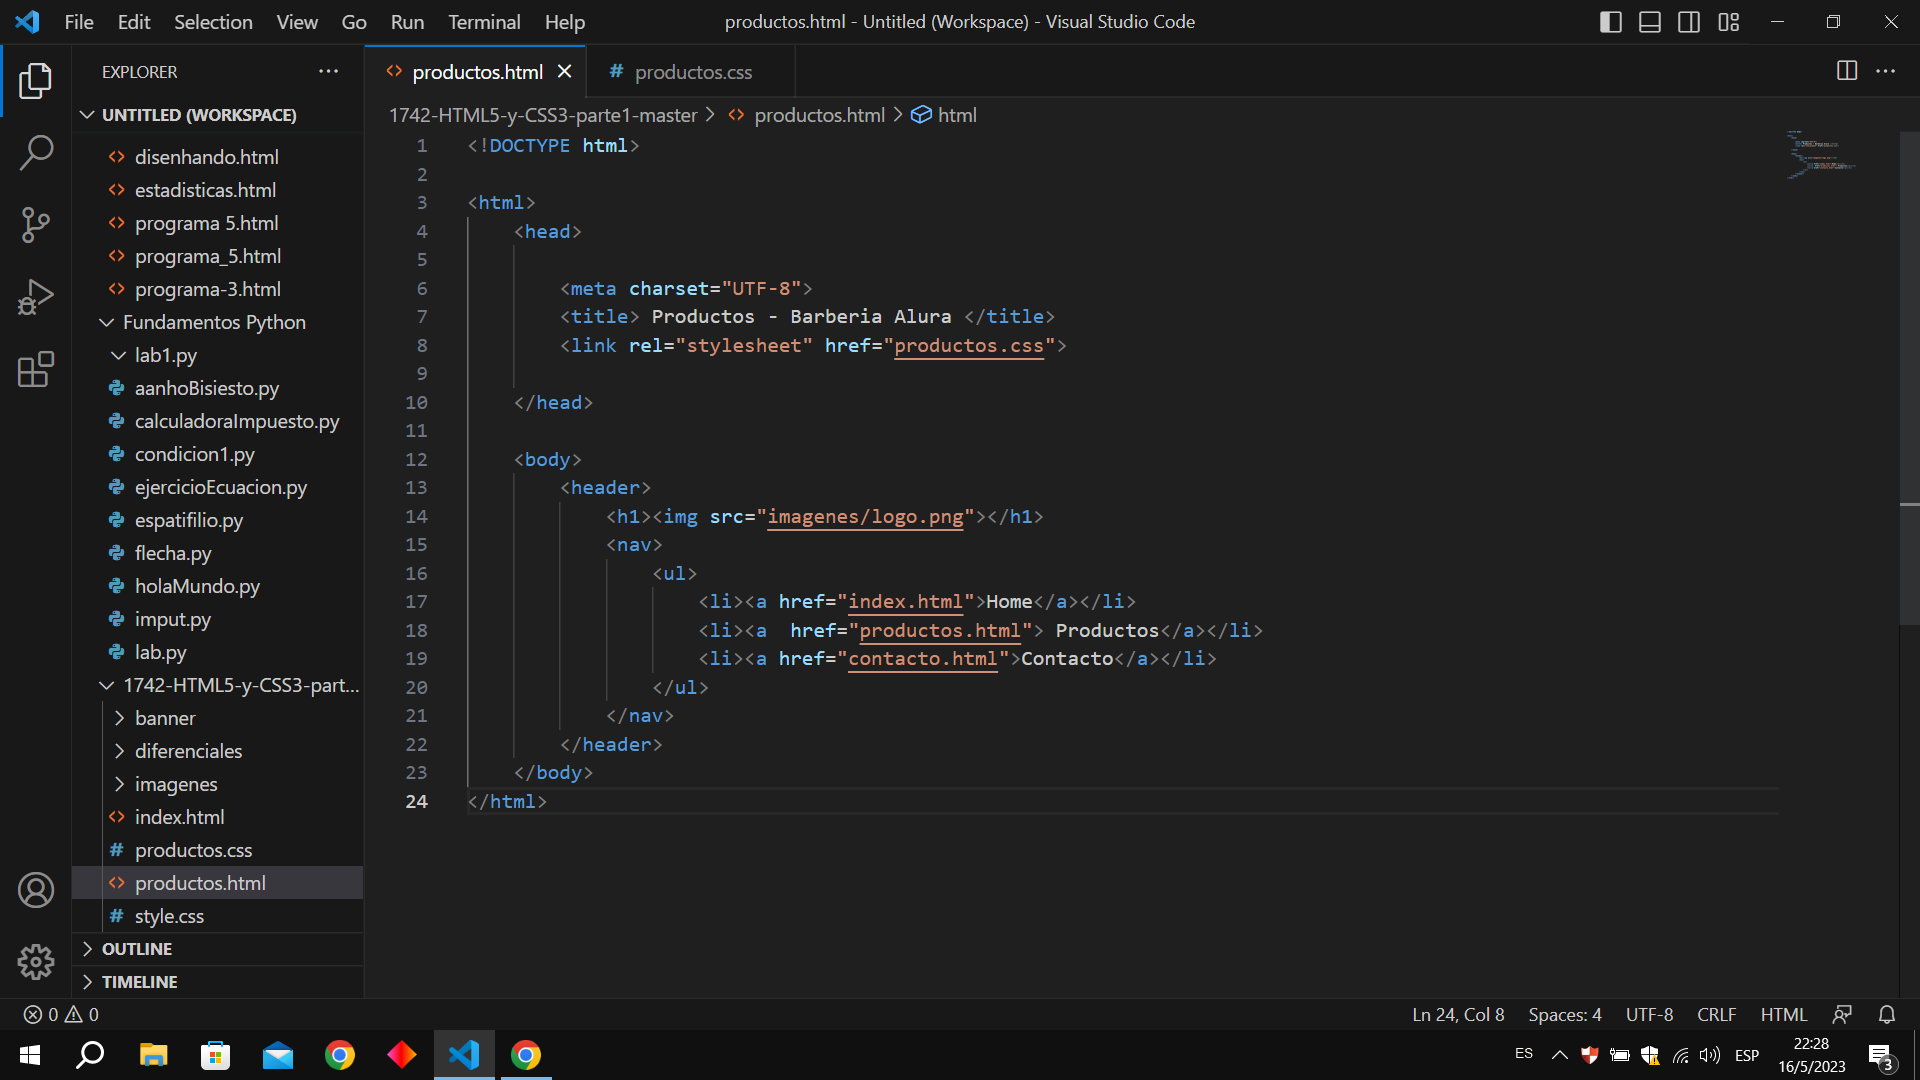Open the Accounts menu icon
The height and width of the screenshot is (1080, 1920).
coord(36,890)
